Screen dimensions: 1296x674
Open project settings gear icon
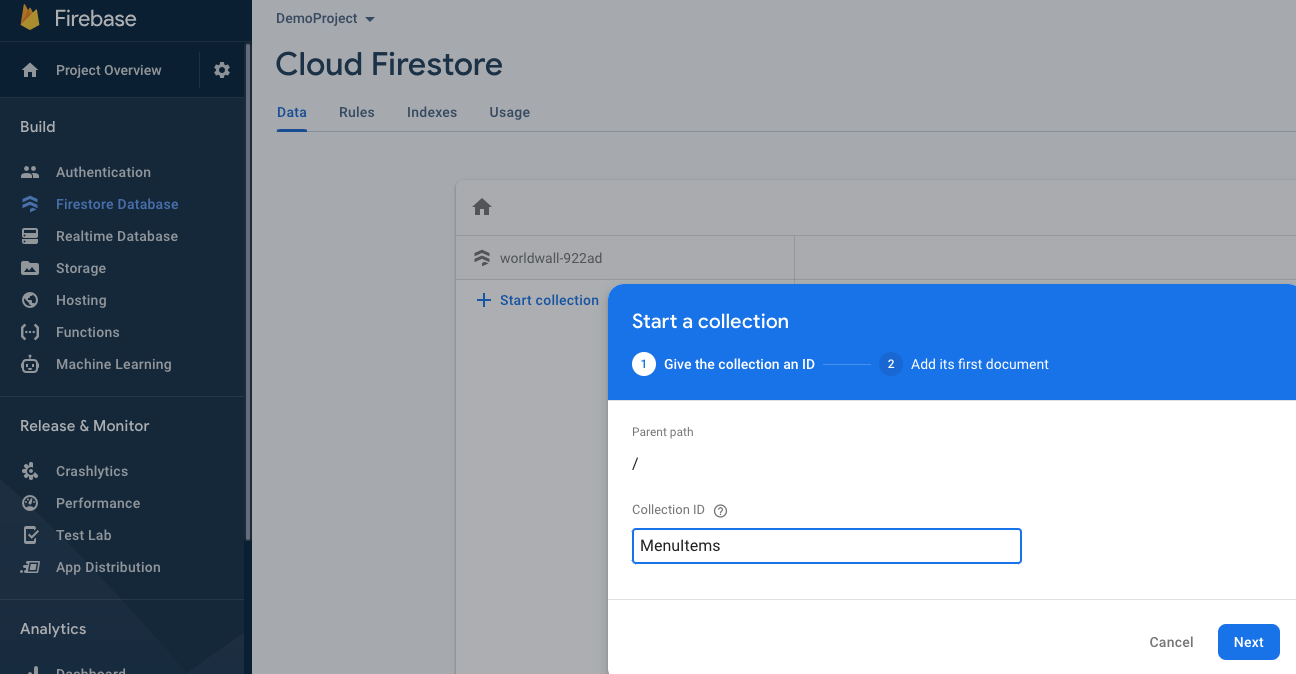tap(222, 70)
